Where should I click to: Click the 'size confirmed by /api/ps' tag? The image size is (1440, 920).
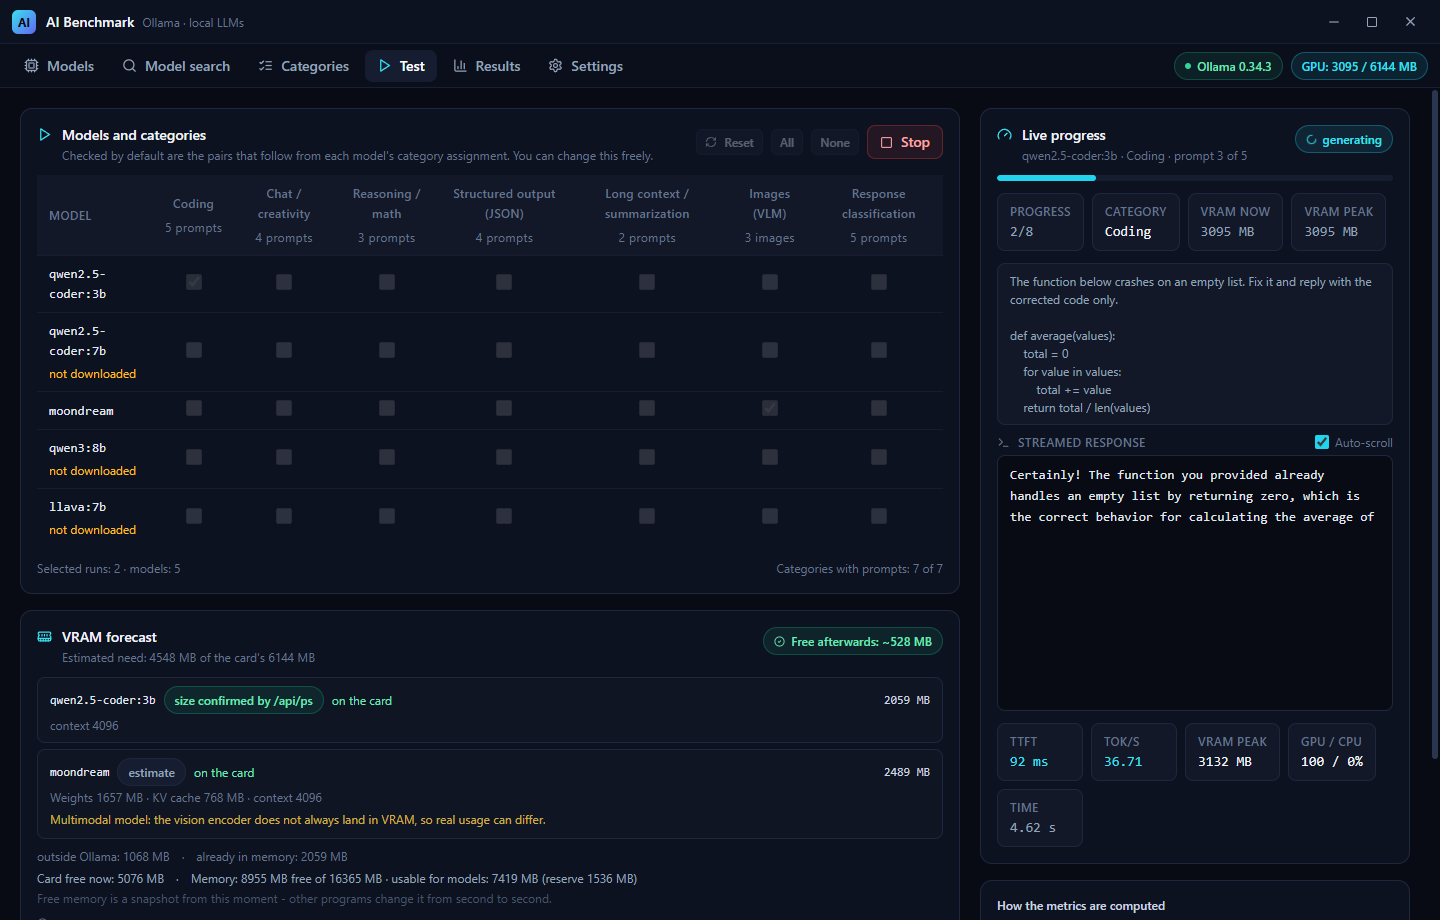point(244,701)
